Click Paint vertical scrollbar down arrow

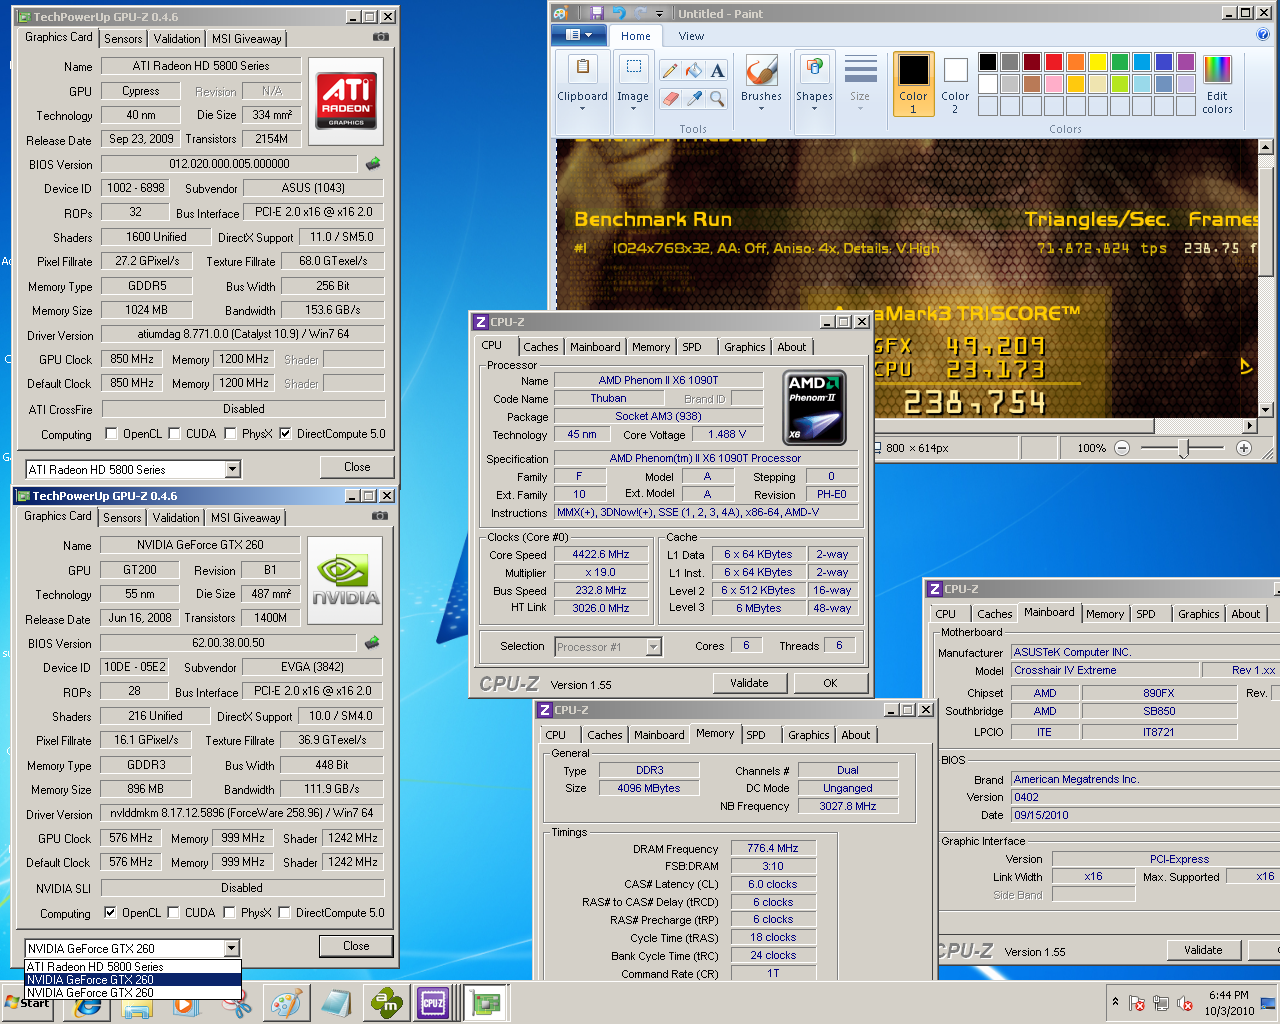(1266, 410)
